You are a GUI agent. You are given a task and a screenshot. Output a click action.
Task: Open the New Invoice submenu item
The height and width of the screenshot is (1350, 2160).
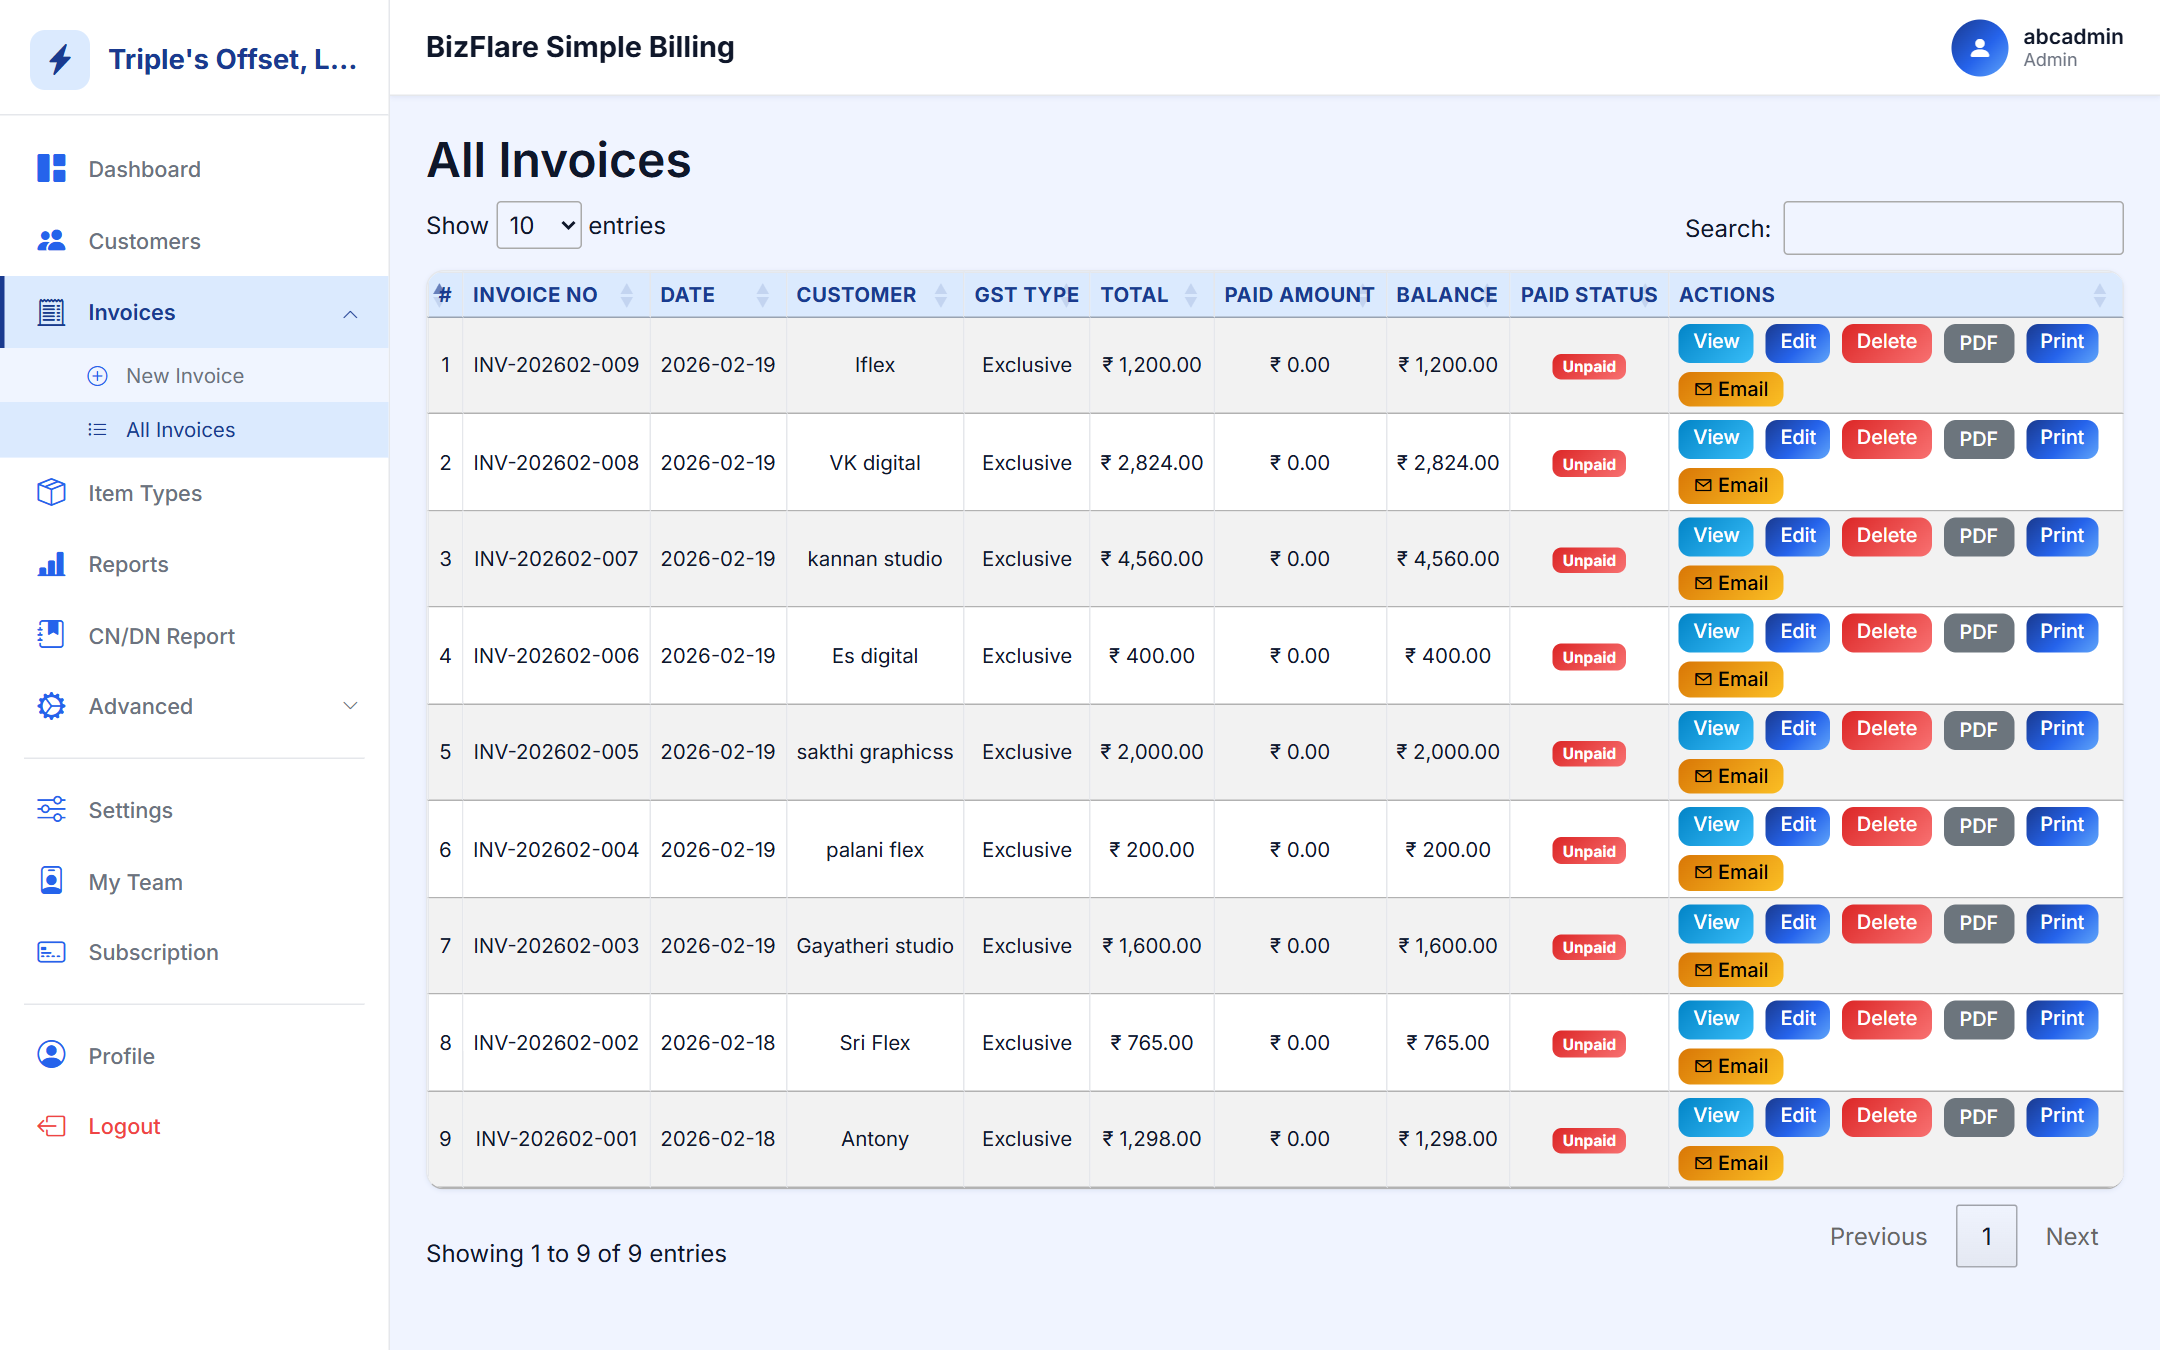point(195,376)
